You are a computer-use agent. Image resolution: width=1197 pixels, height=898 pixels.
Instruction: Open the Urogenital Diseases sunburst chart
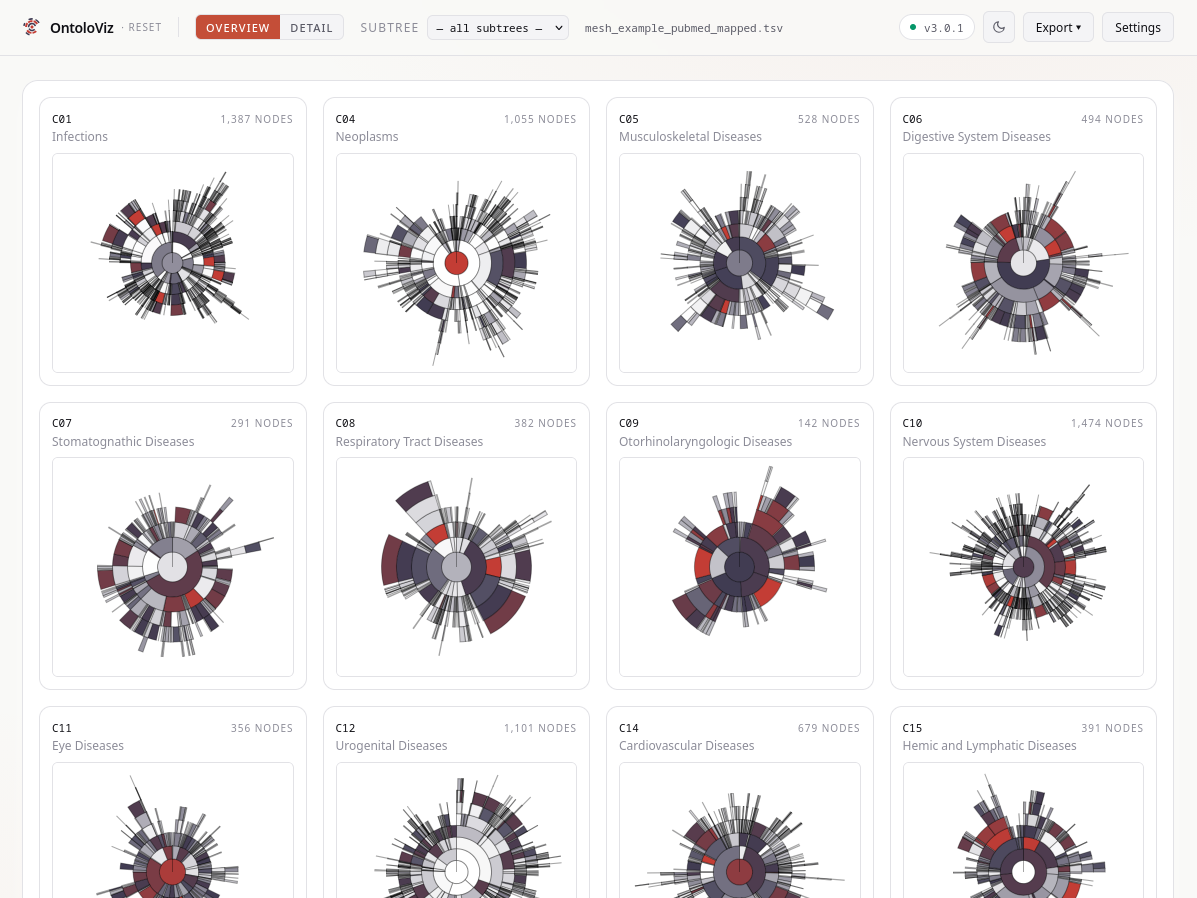point(457,830)
